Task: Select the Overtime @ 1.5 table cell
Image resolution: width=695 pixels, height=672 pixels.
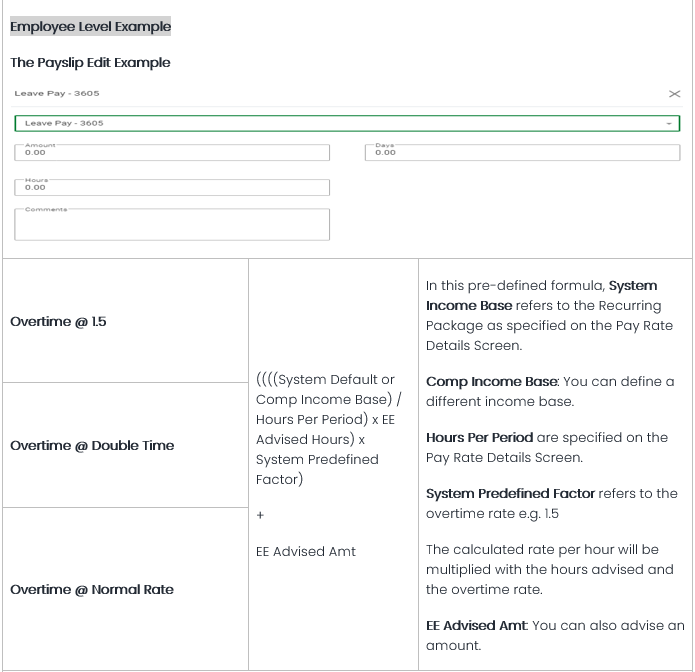Action: pyautogui.click(x=58, y=322)
